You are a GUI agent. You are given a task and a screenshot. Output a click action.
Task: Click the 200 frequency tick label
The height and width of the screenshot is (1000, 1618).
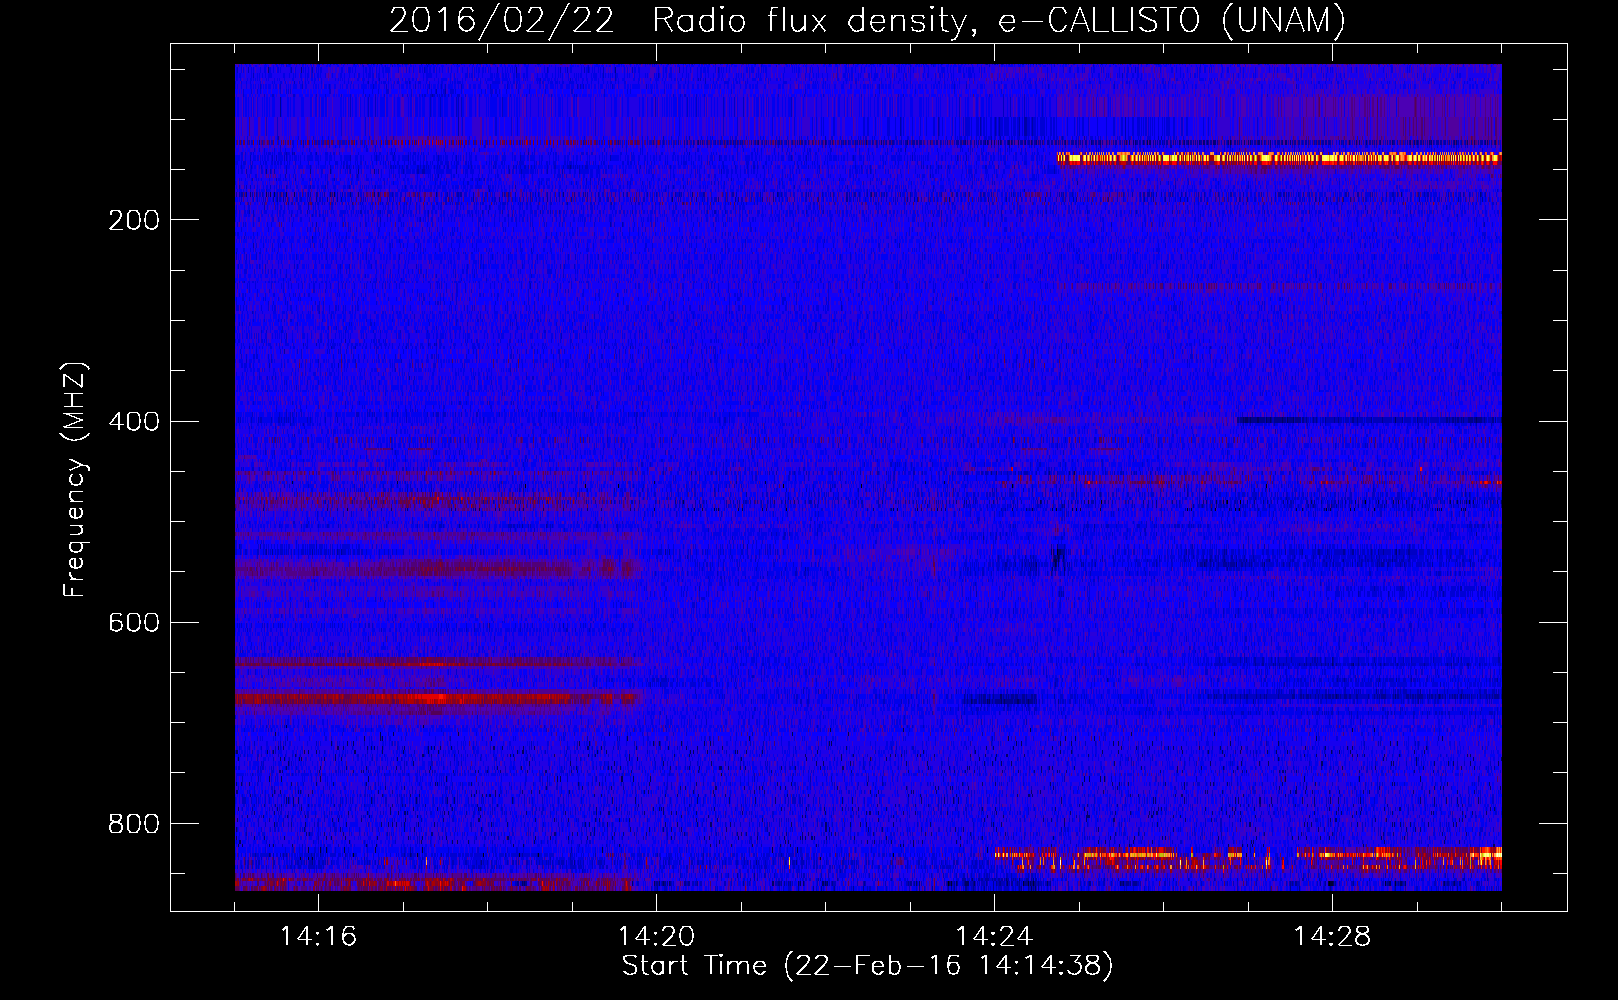(134, 220)
